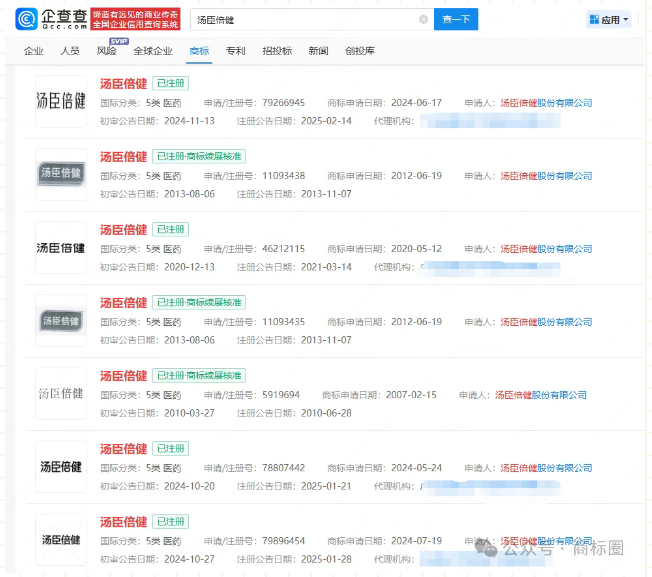Viewport: 652px width, 577px height.
Task: Open applicant link for trademark 11093435
Action: click(x=546, y=322)
